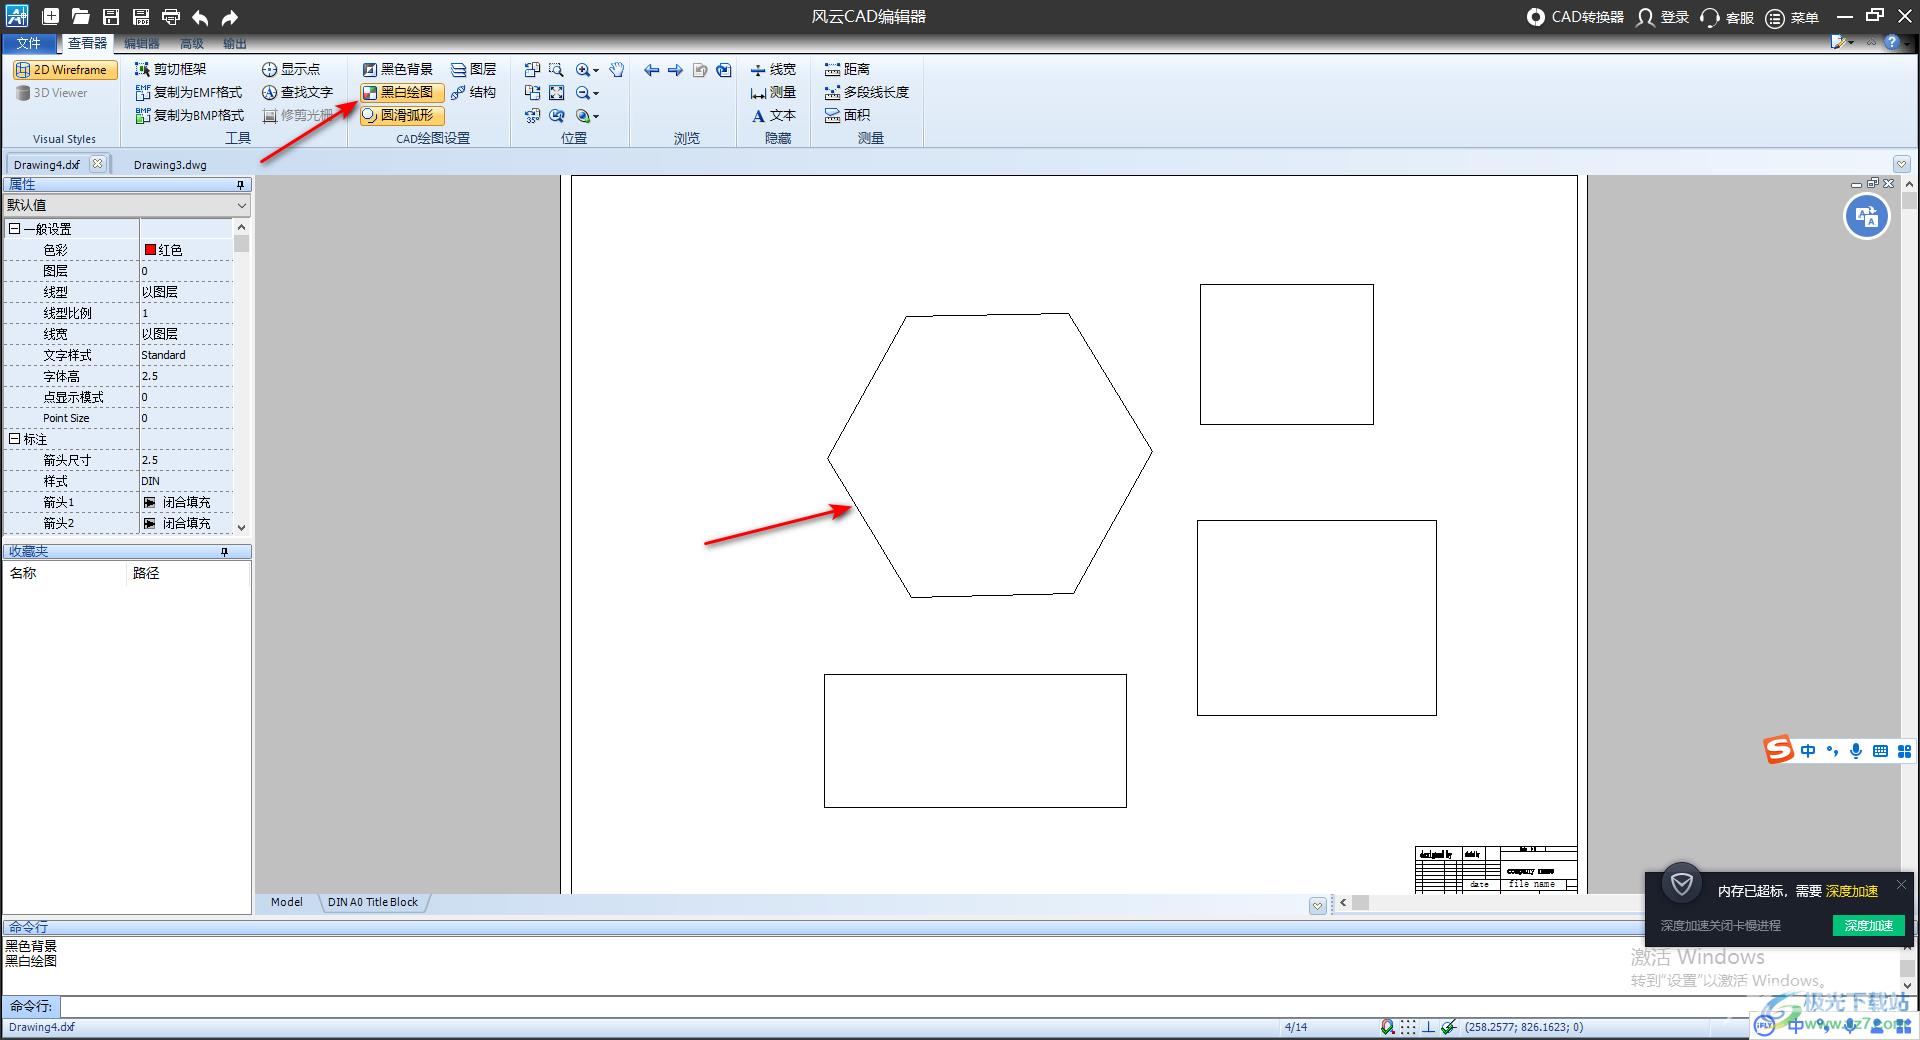Open the Zoom out dropdown arrow

(596, 93)
